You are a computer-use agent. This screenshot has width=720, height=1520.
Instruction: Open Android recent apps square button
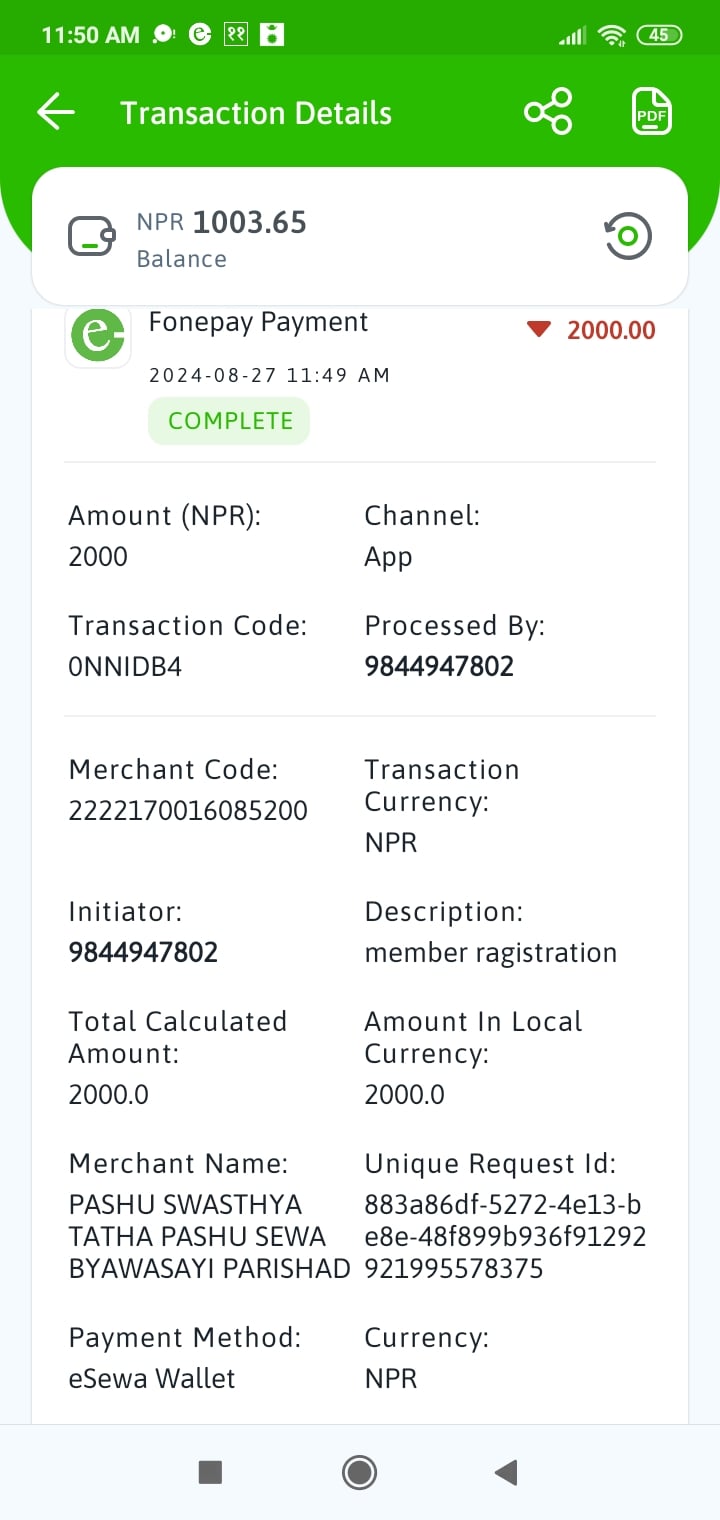point(210,1471)
